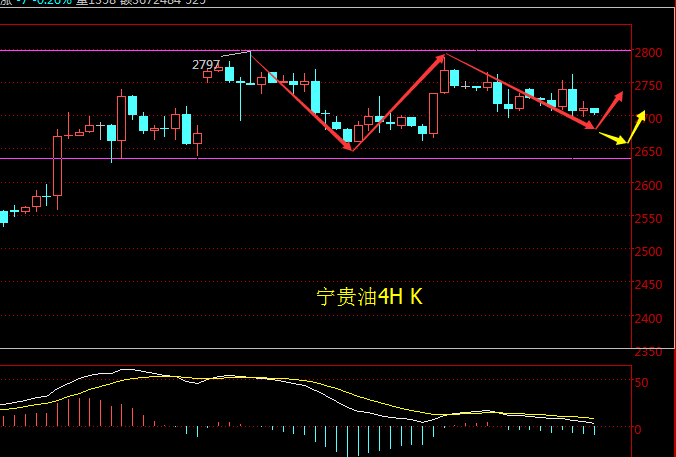
Task: Click the 2650 price axis value
Action: [648, 152]
